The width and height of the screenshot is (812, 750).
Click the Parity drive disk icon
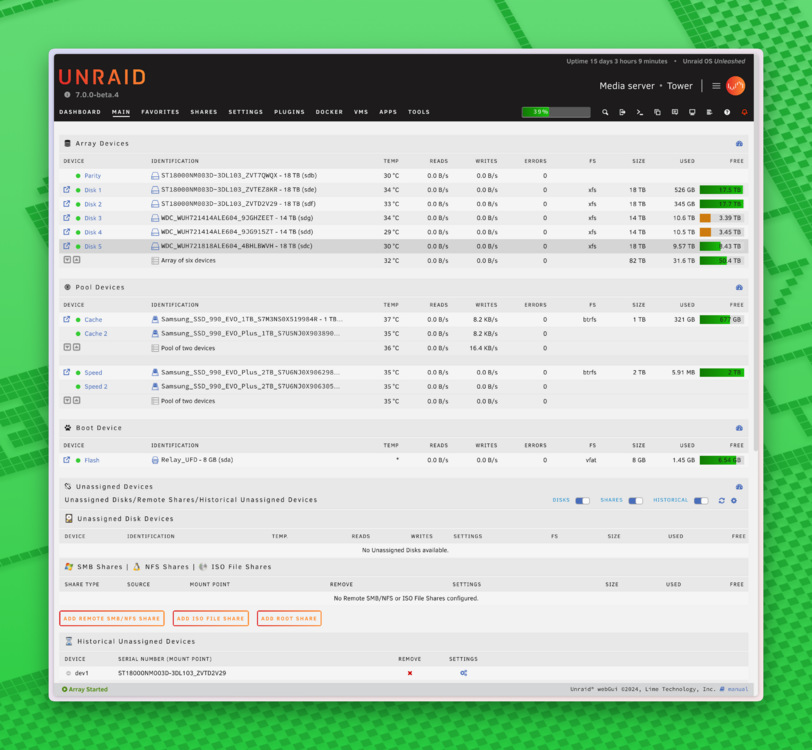[x=155, y=176]
